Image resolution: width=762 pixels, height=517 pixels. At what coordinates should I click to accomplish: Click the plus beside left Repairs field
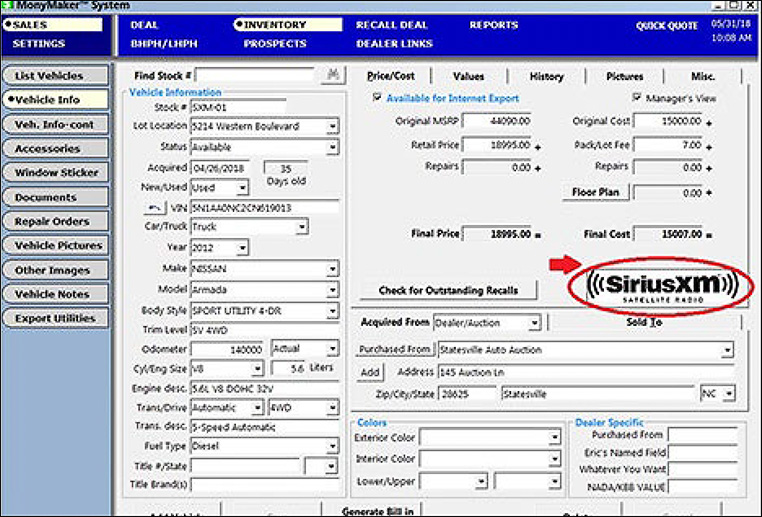[537, 169]
